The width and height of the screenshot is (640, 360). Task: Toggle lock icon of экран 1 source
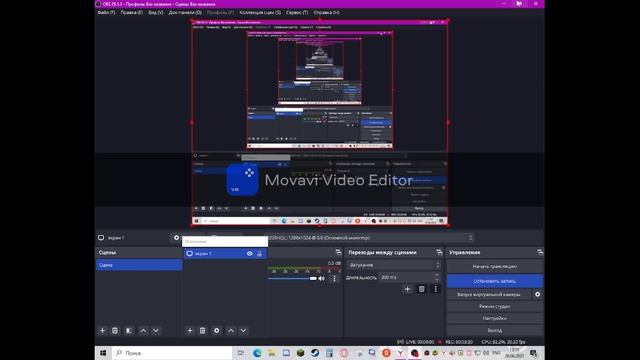coord(259,253)
